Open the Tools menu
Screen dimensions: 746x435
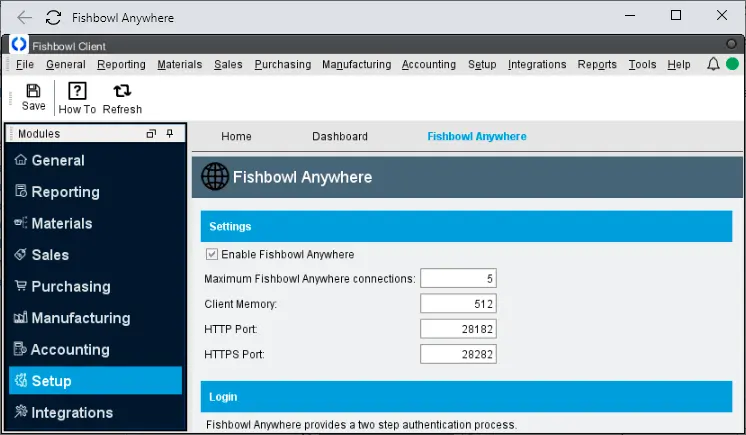pyautogui.click(x=642, y=64)
